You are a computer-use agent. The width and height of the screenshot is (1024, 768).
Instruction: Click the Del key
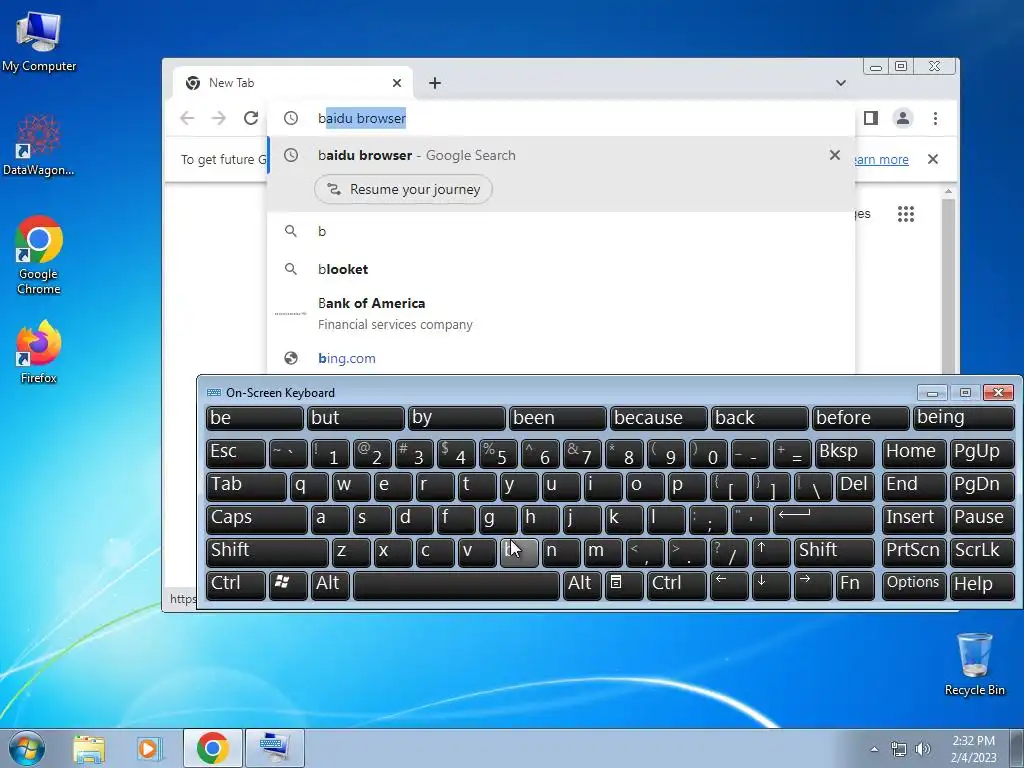855,487
